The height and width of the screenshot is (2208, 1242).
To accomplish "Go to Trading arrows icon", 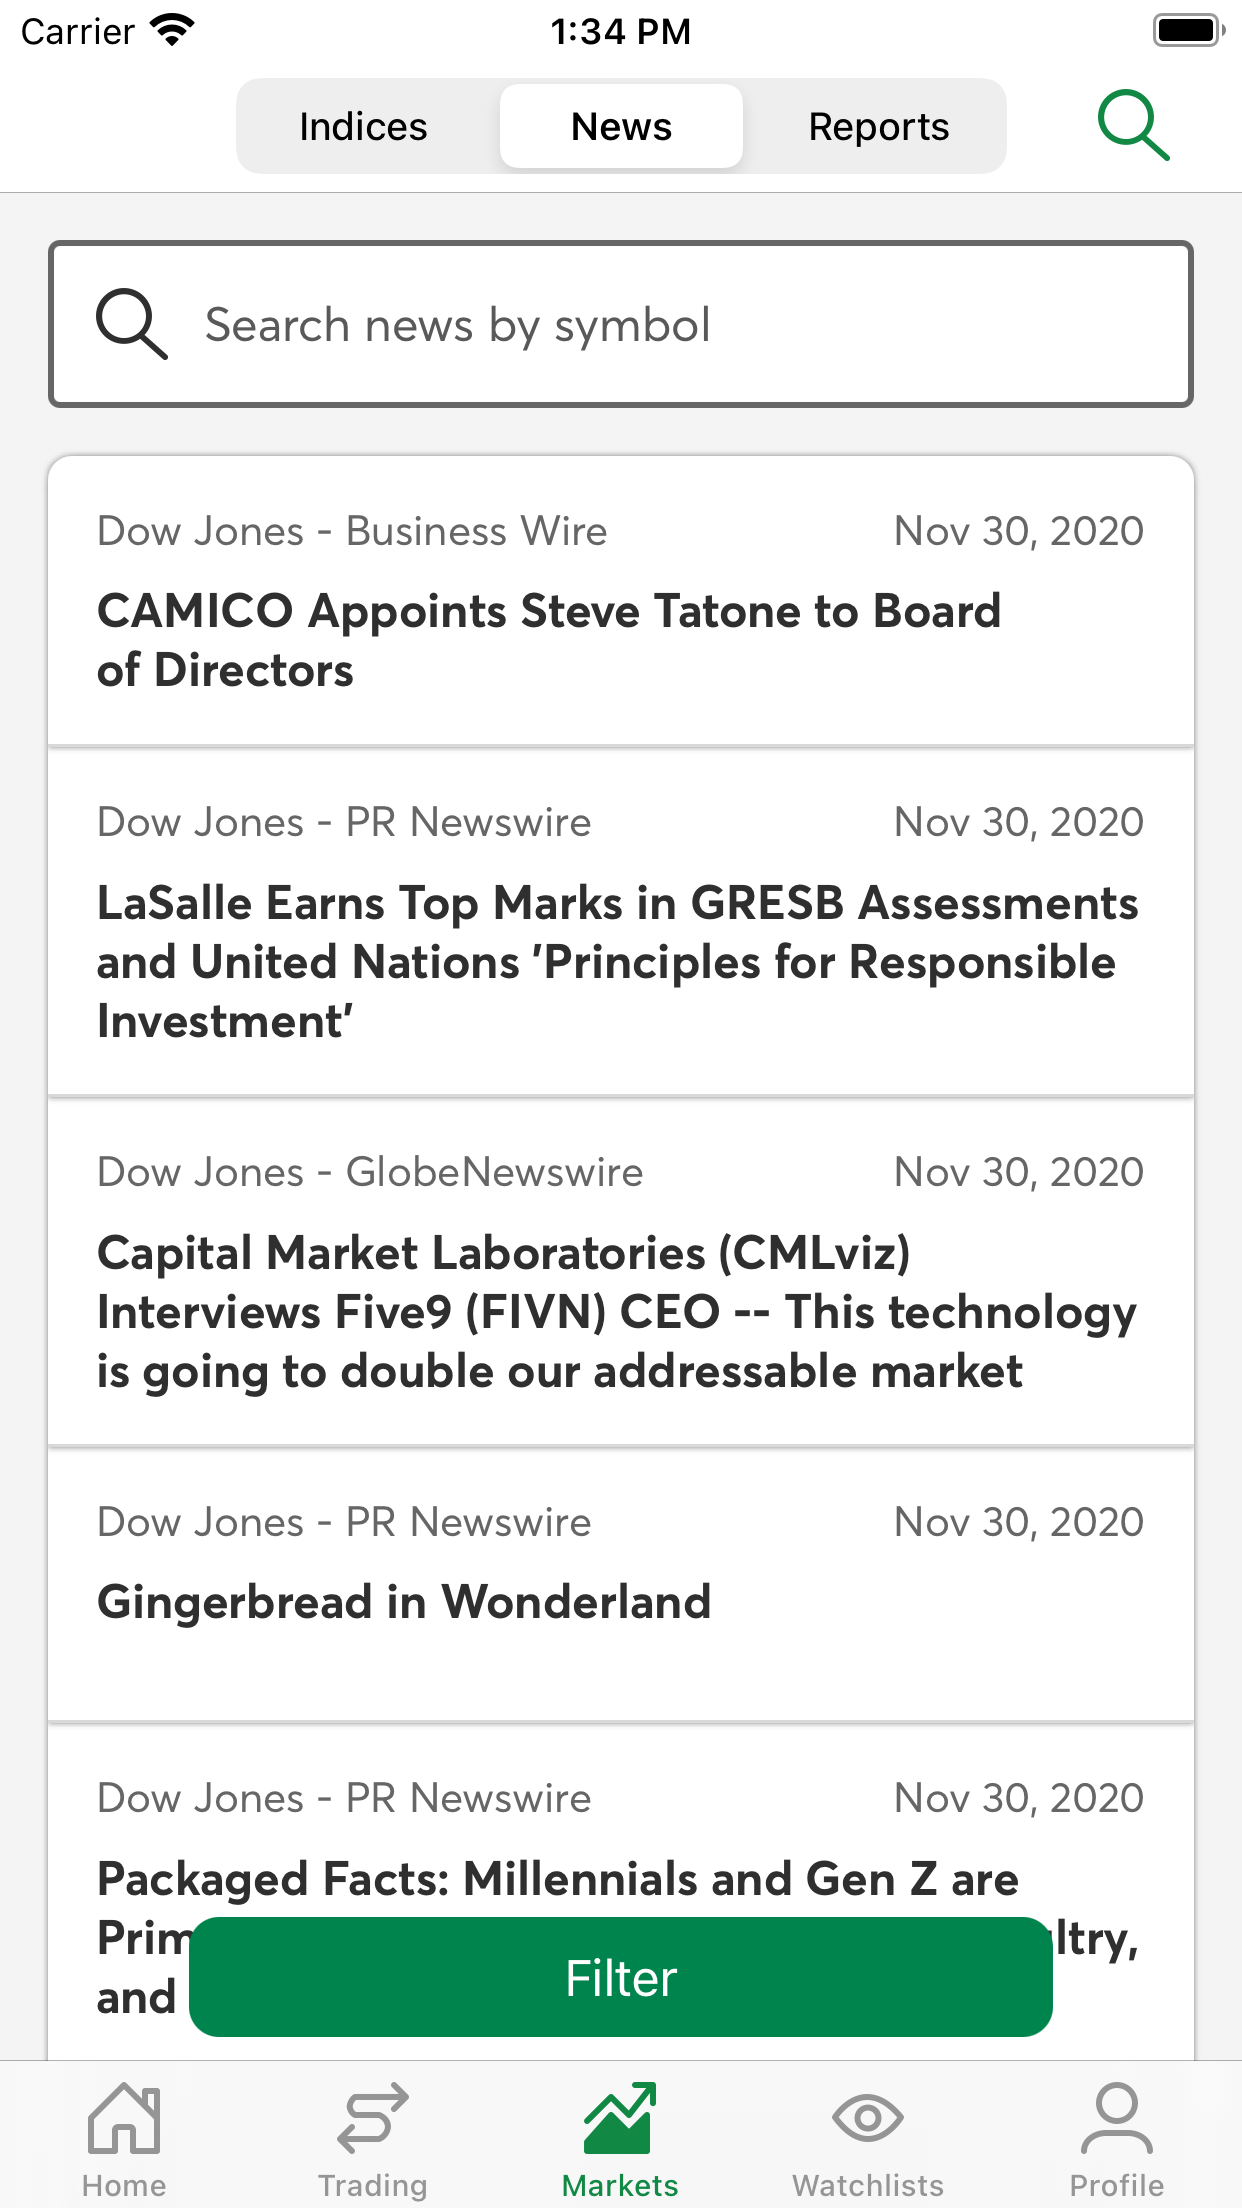I will tap(372, 2118).
